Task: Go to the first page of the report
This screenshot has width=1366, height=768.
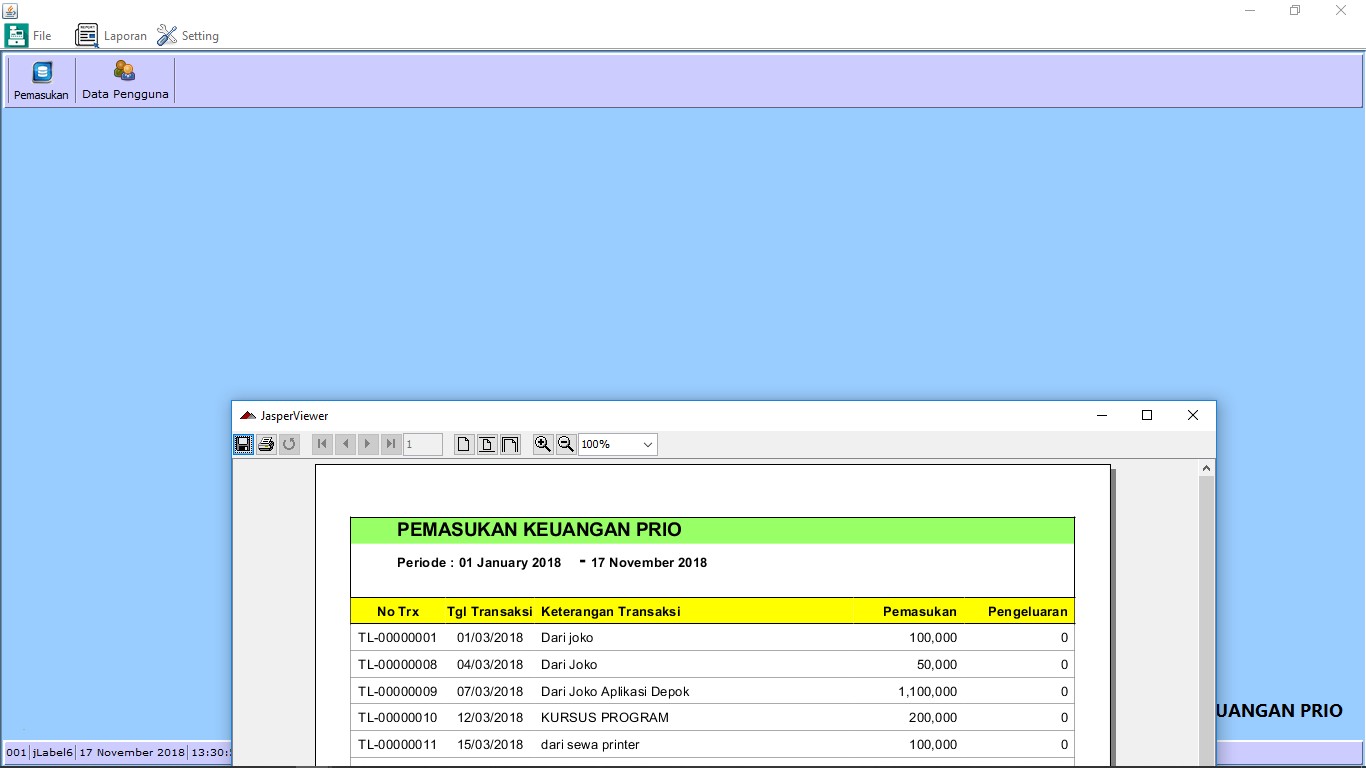Action: pyautogui.click(x=321, y=444)
